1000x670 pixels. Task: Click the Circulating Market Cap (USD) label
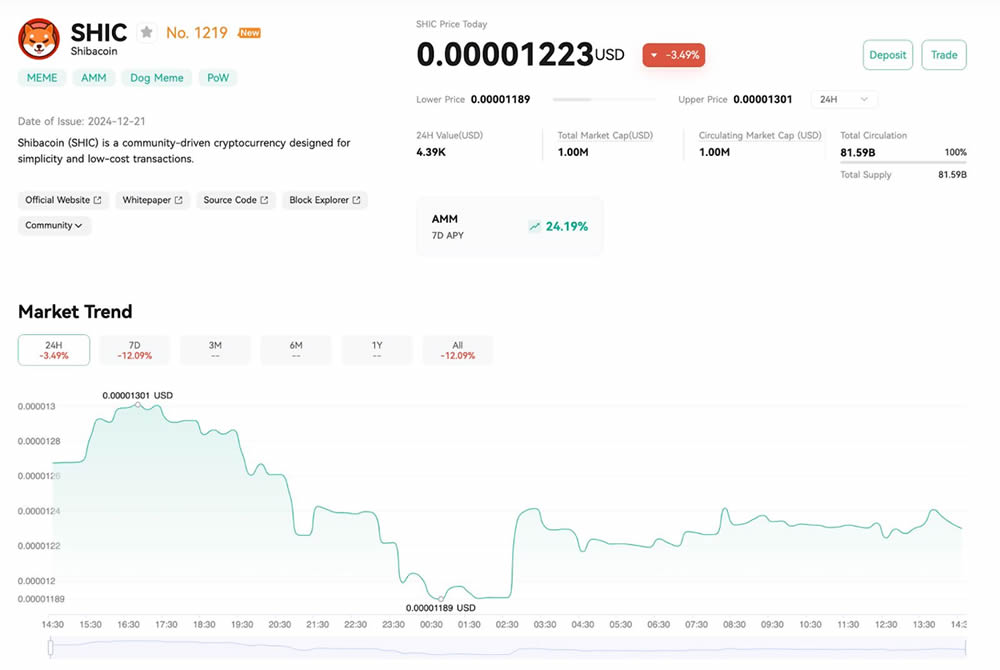pos(760,135)
